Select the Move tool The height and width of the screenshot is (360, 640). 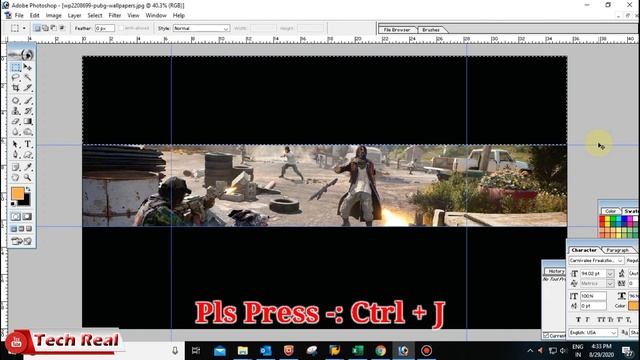pyautogui.click(x=27, y=67)
